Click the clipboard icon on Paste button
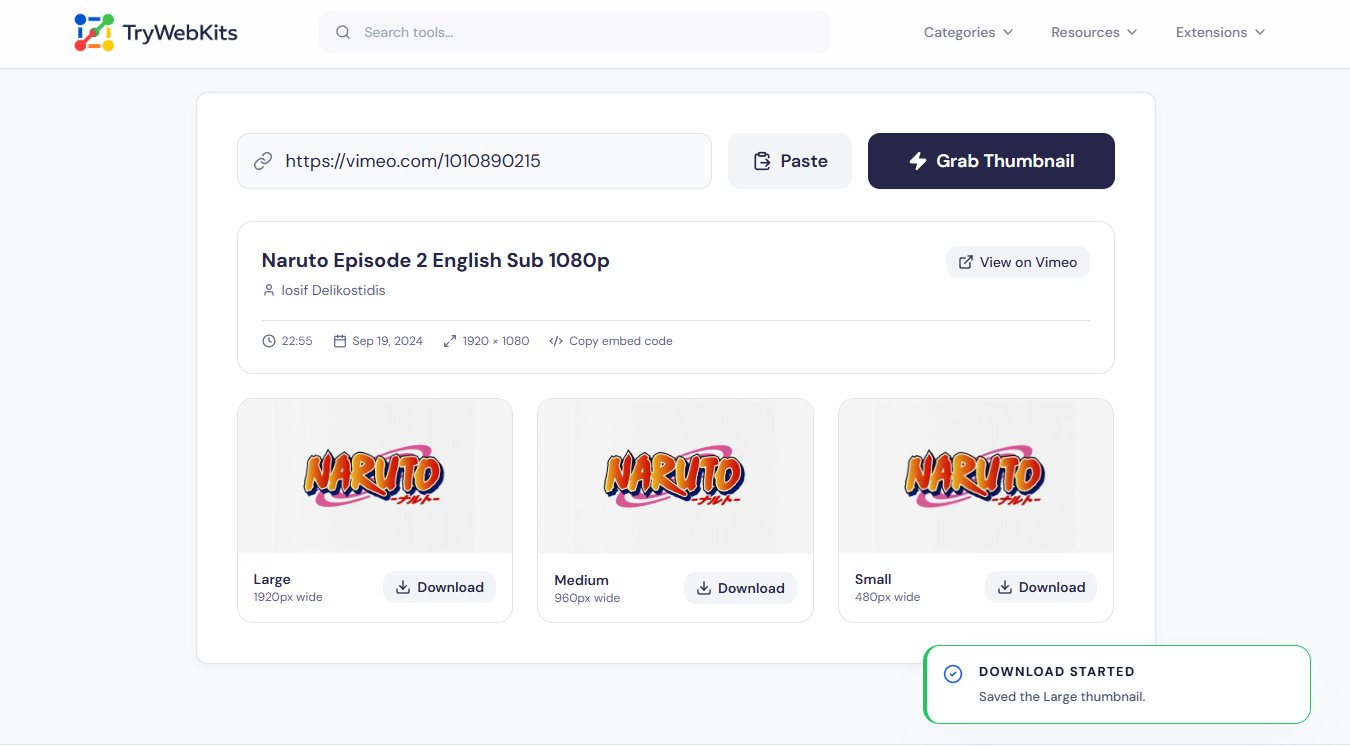This screenshot has height=746, width=1350. pos(762,161)
